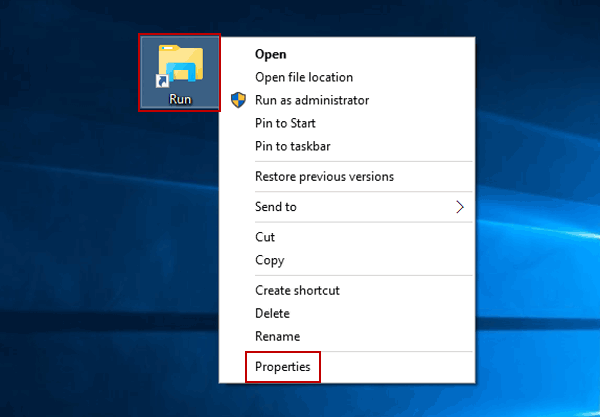
Task: Open Properties from the context menu
Action: pos(347,367)
